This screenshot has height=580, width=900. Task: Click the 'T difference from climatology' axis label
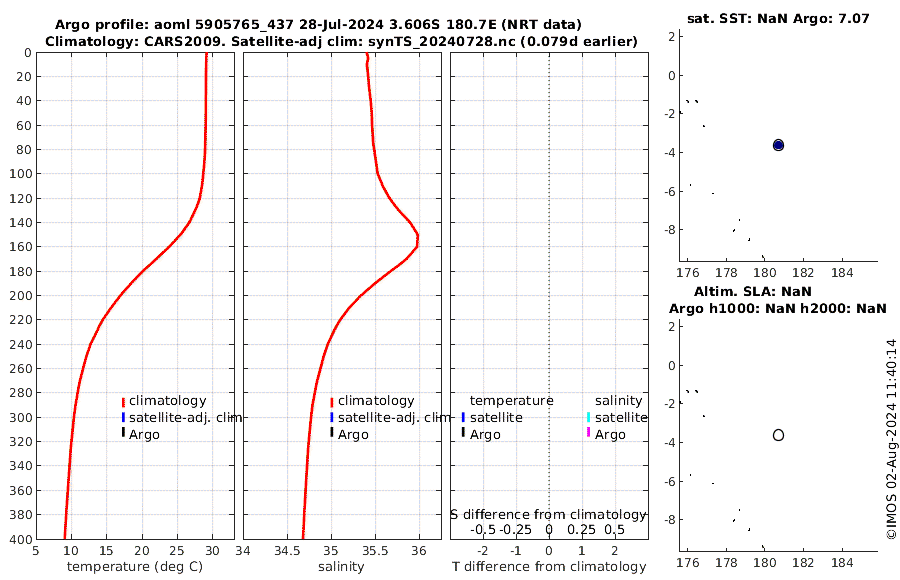549,567
